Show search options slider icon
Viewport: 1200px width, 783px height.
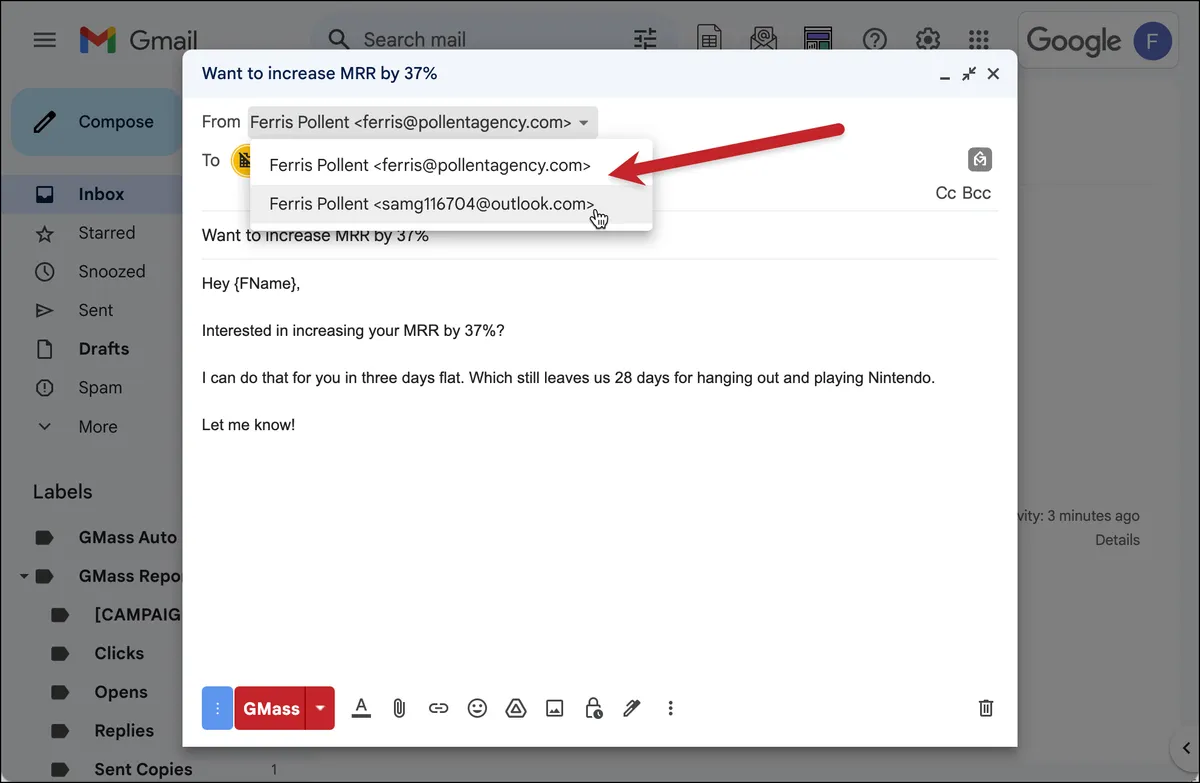(x=645, y=39)
